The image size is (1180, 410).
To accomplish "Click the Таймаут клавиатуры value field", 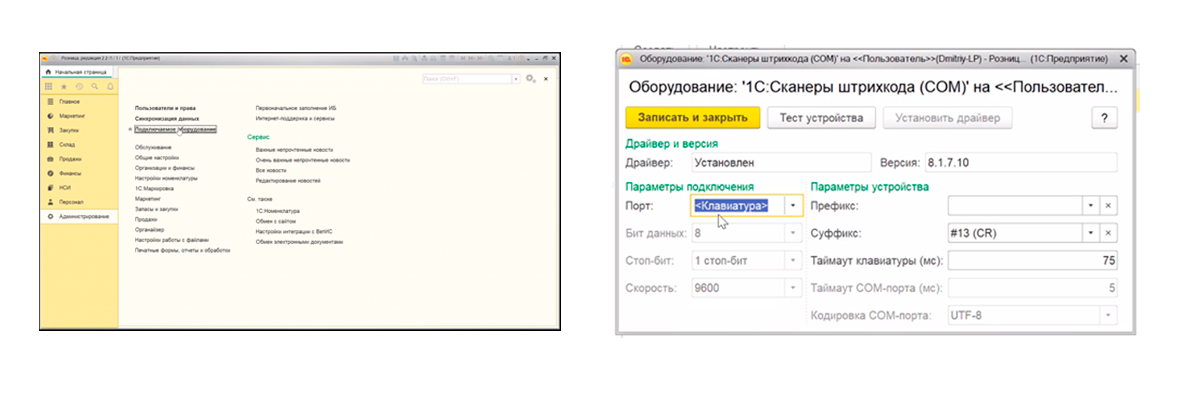I will click(x=1032, y=261).
